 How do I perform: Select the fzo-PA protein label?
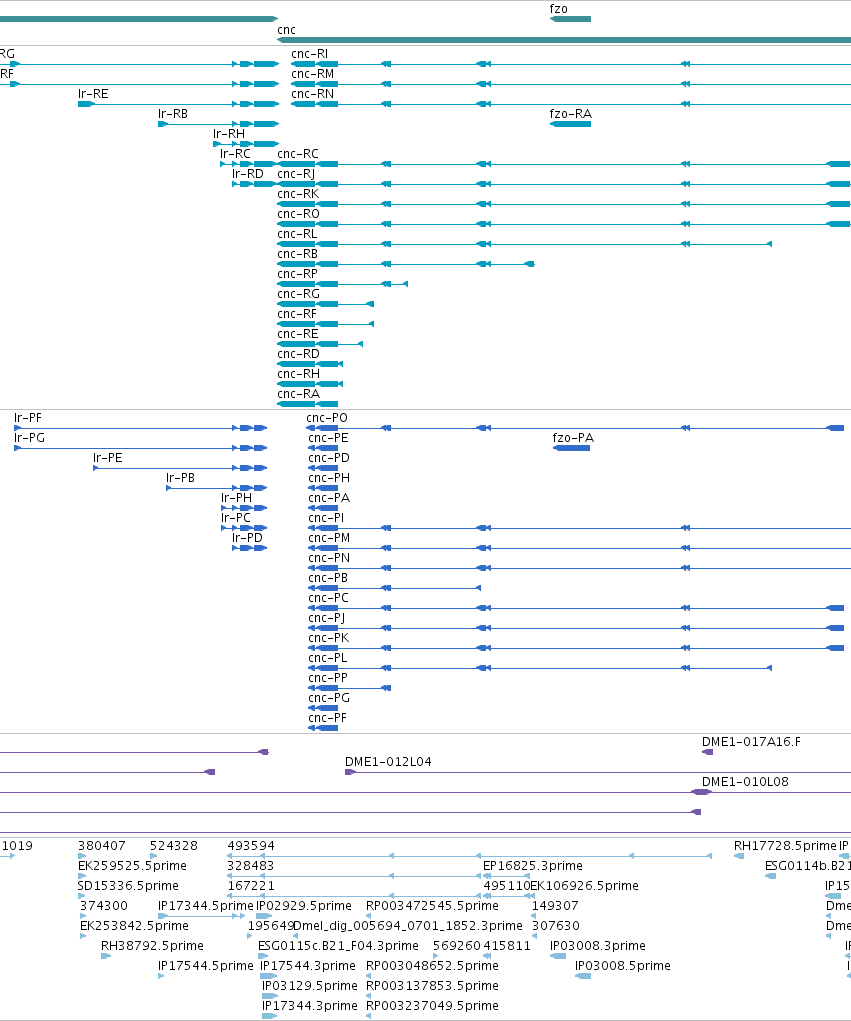573,438
